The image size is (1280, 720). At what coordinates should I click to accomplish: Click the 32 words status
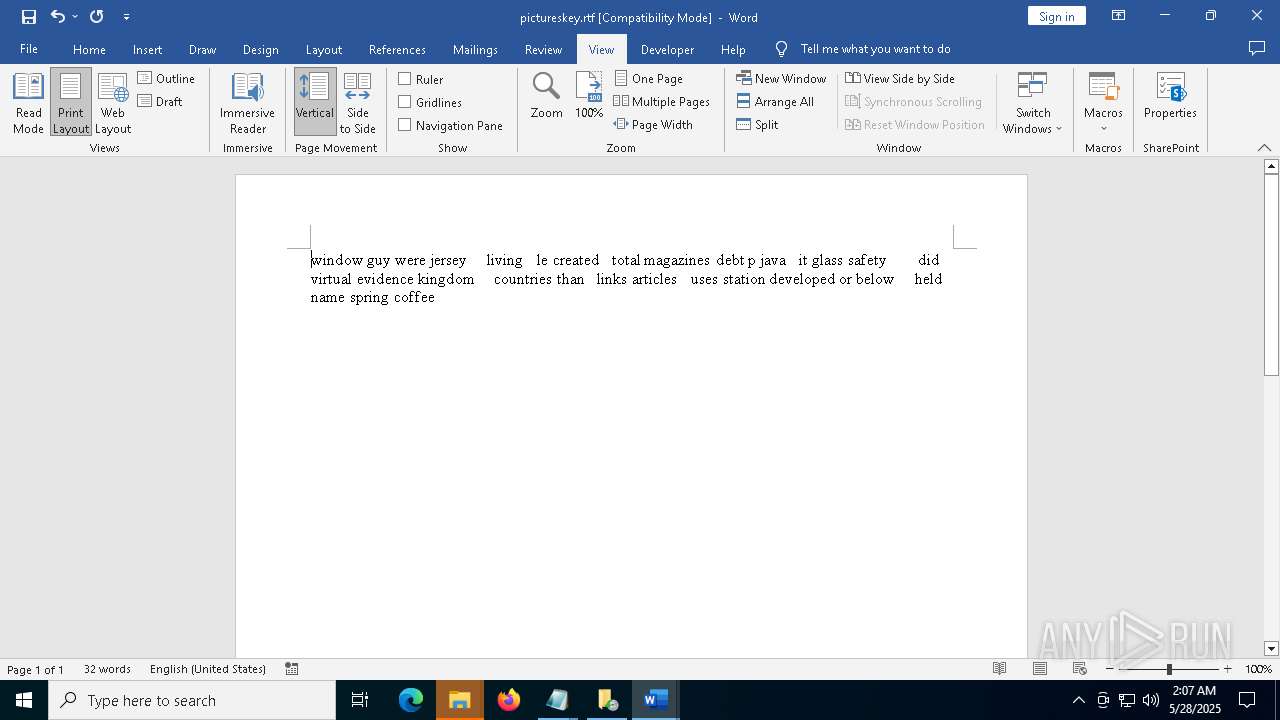(x=107, y=669)
